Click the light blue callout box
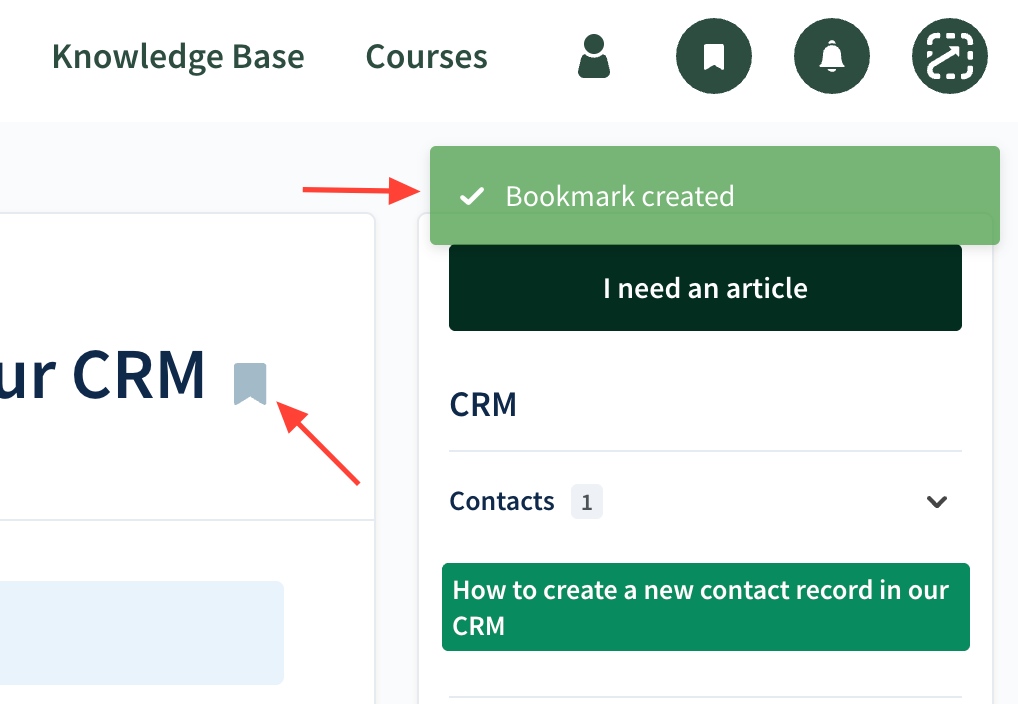 [x=140, y=632]
